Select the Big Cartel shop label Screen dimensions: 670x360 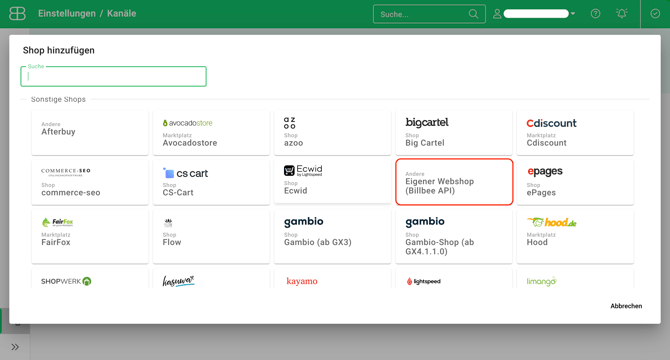pos(425,143)
